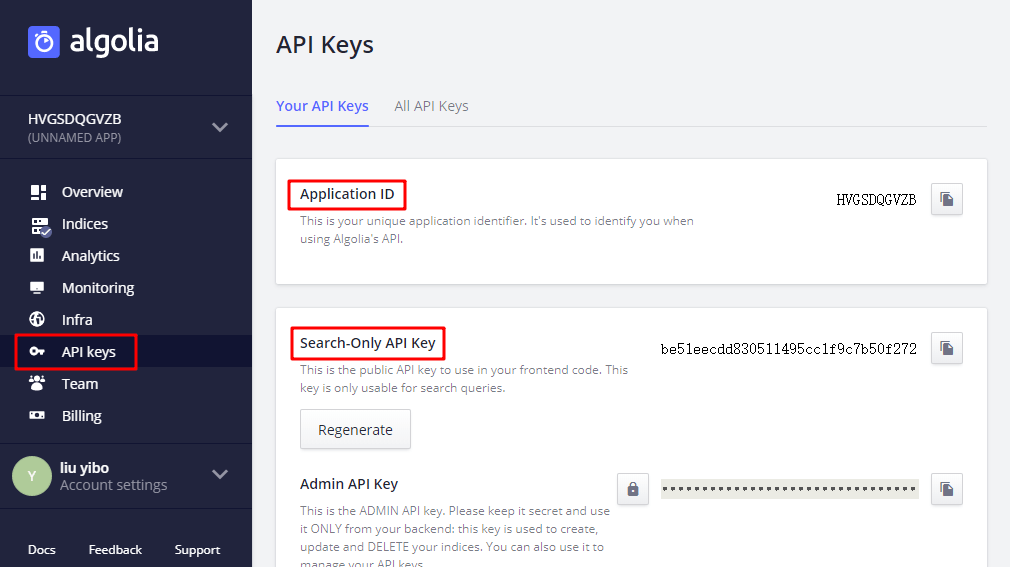The width and height of the screenshot is (1010, 567).
Task: Copy the Admin API Key
Action: pyautogui.click(x=946, y=489)
